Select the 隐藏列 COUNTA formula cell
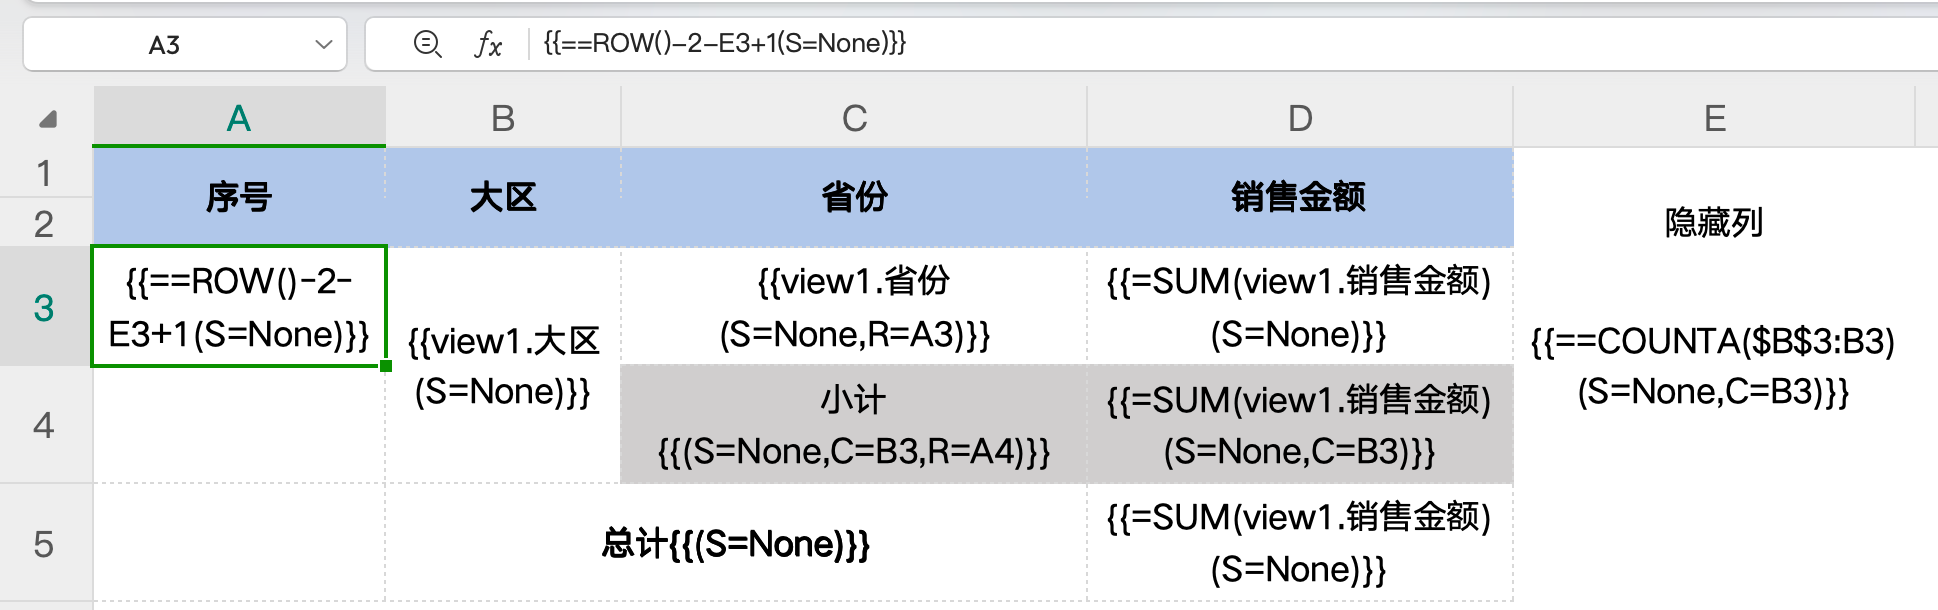The image size is (1938, 610). pos(1713,366)
